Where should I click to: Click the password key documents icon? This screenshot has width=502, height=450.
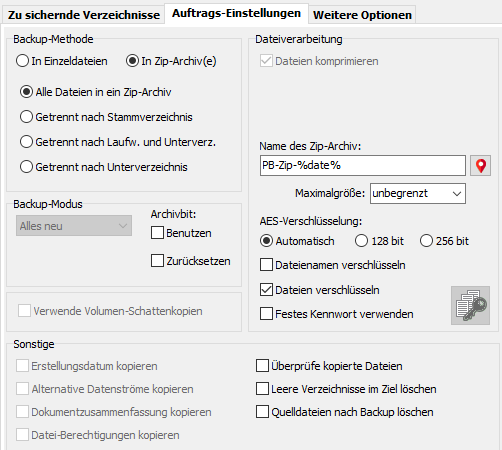[x=470, y=305]
